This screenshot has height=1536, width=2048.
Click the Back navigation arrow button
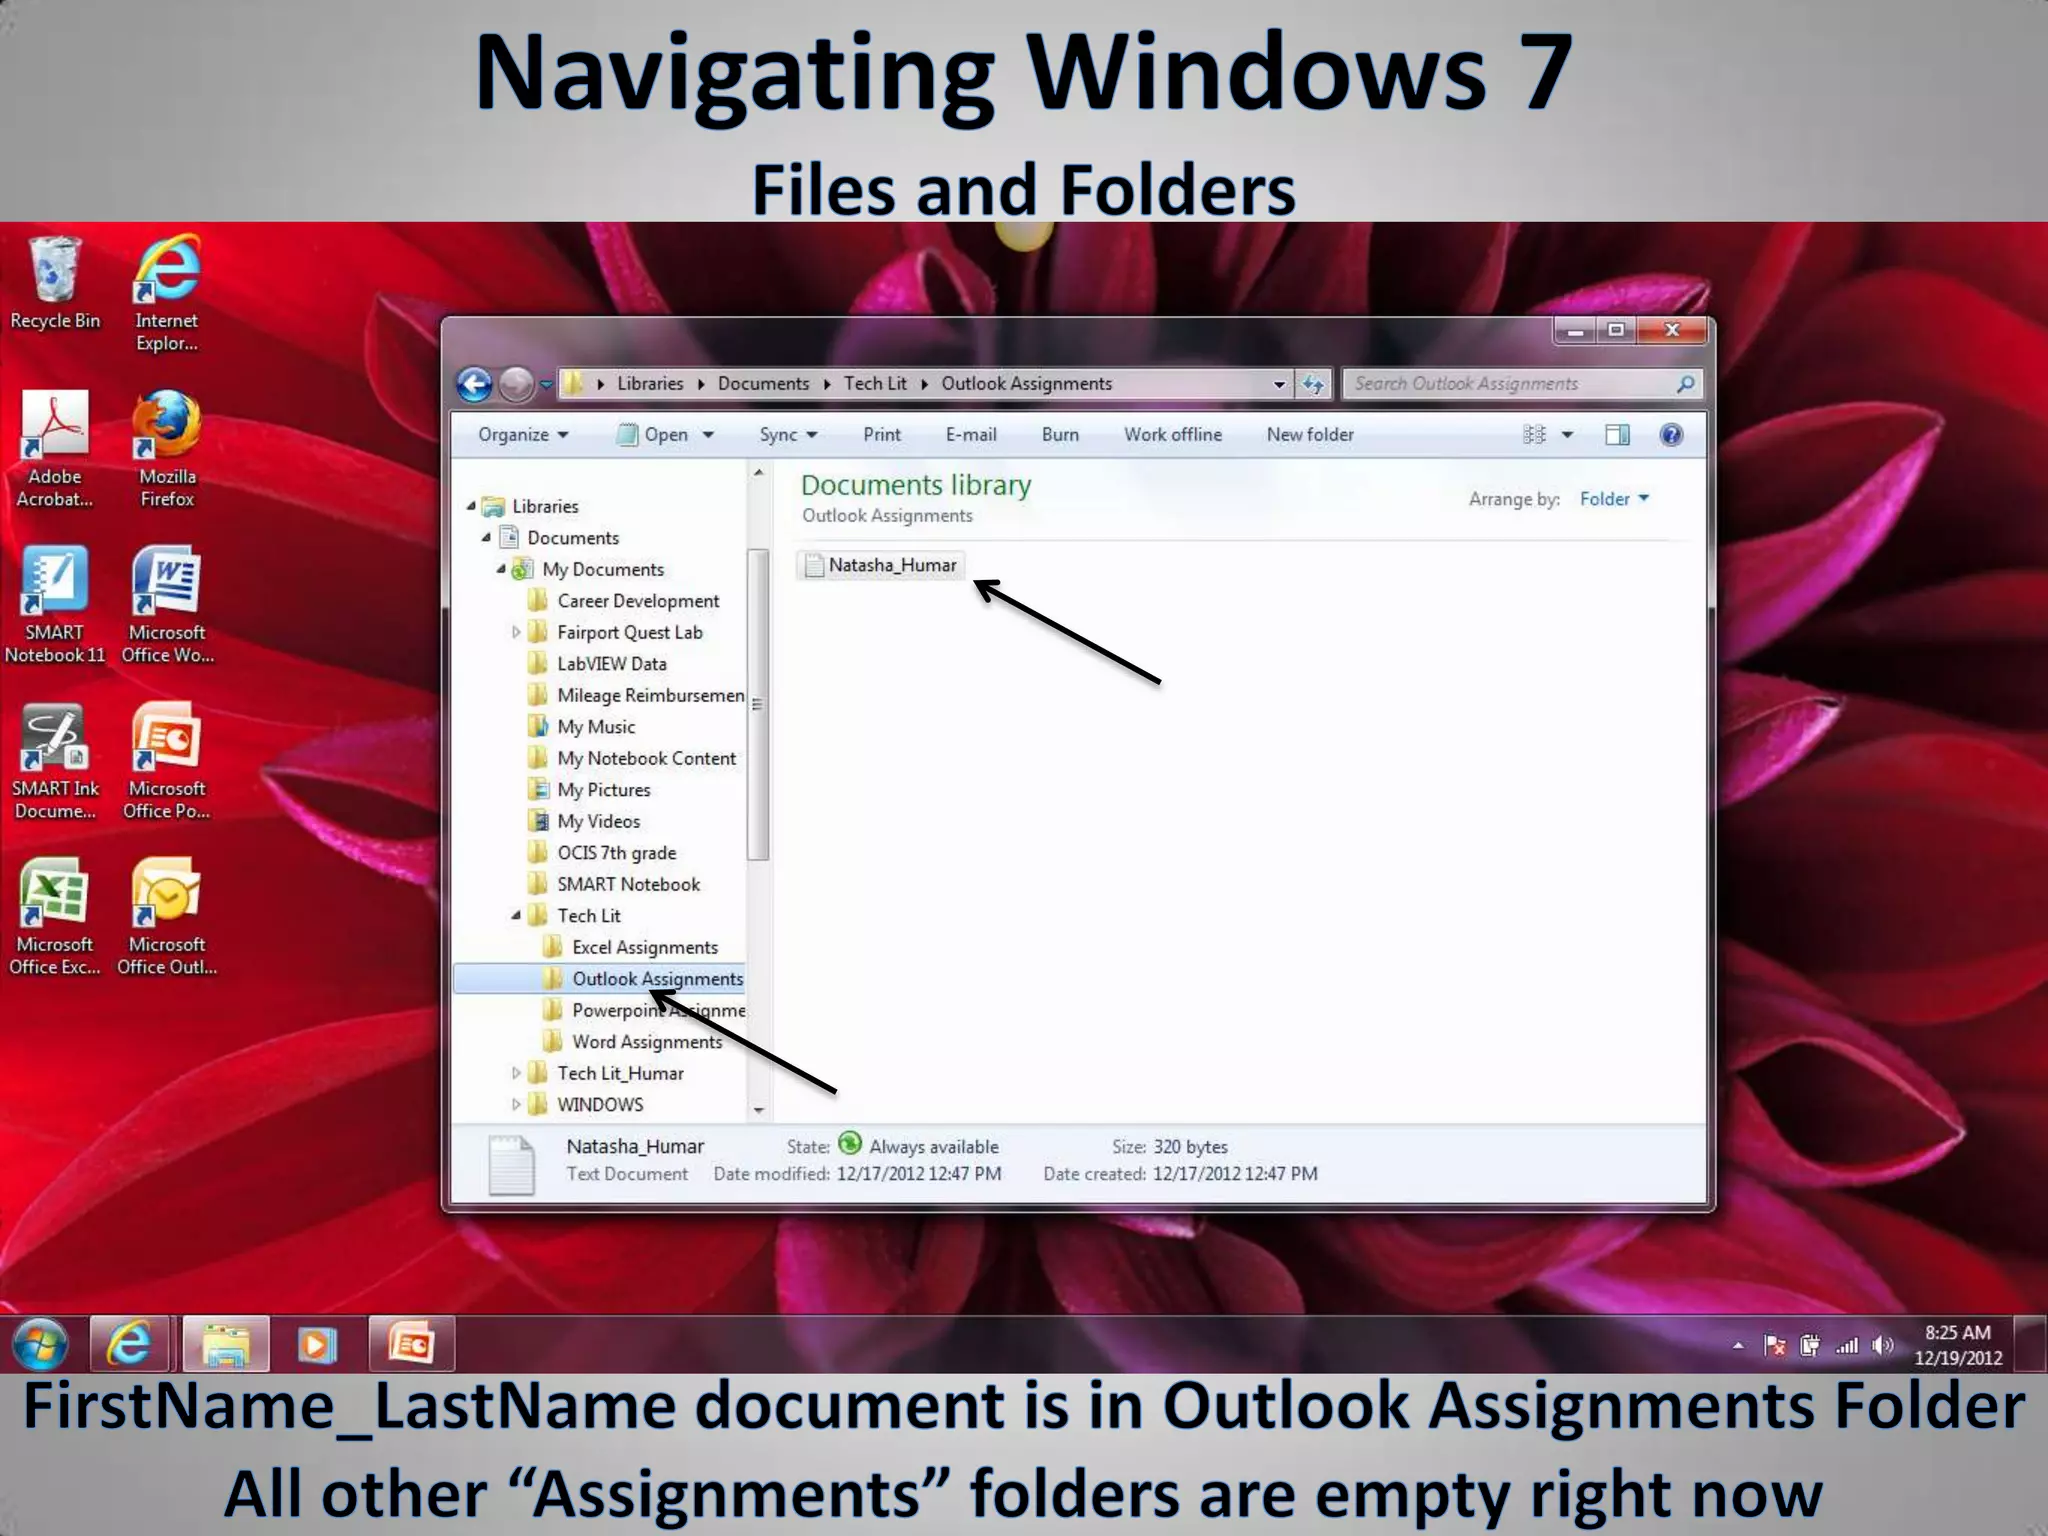coord(474,384)
